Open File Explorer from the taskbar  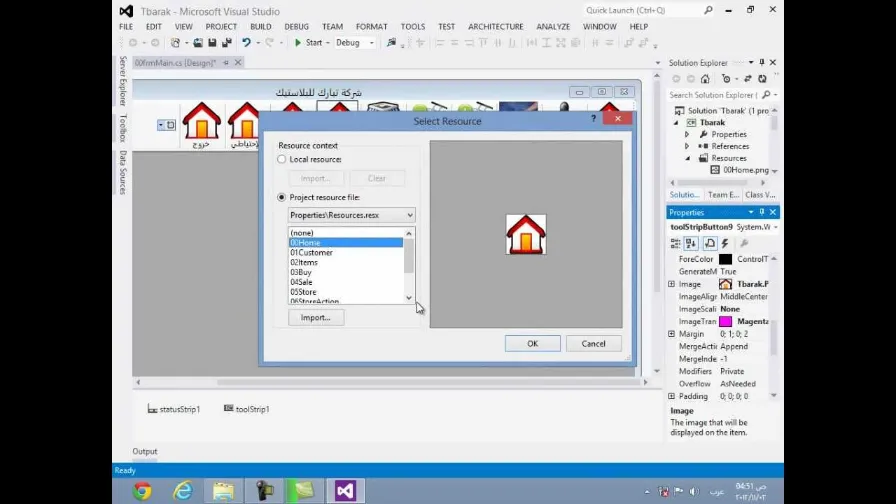[223, 491]
